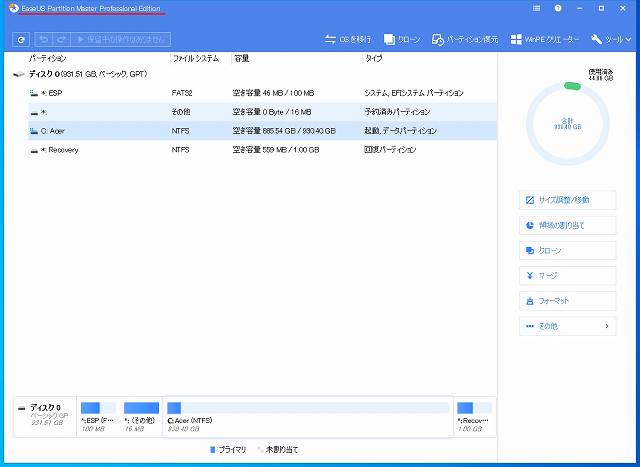The height and width of the screenshot is (467, 640).
Task: Click 'FAT32' in the ESP row
Action: pos(182,93)
